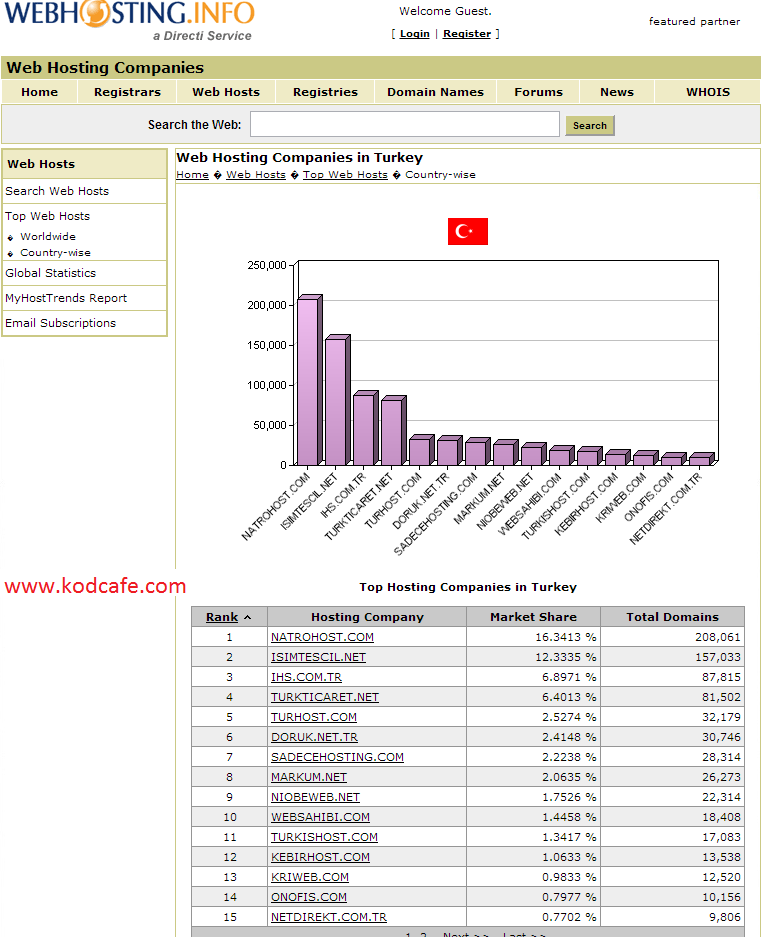Open the Registries menu tab

pos(325,92)
